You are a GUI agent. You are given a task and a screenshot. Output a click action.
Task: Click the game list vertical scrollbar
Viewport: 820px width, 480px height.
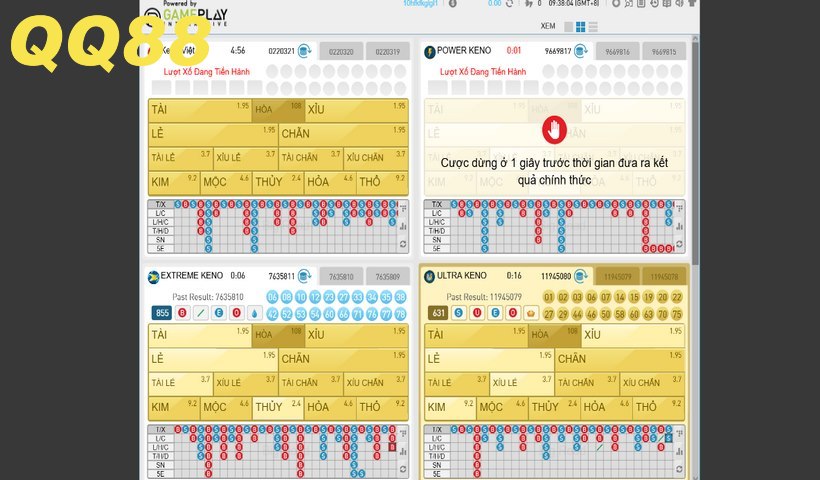click(x=695, y=152)
